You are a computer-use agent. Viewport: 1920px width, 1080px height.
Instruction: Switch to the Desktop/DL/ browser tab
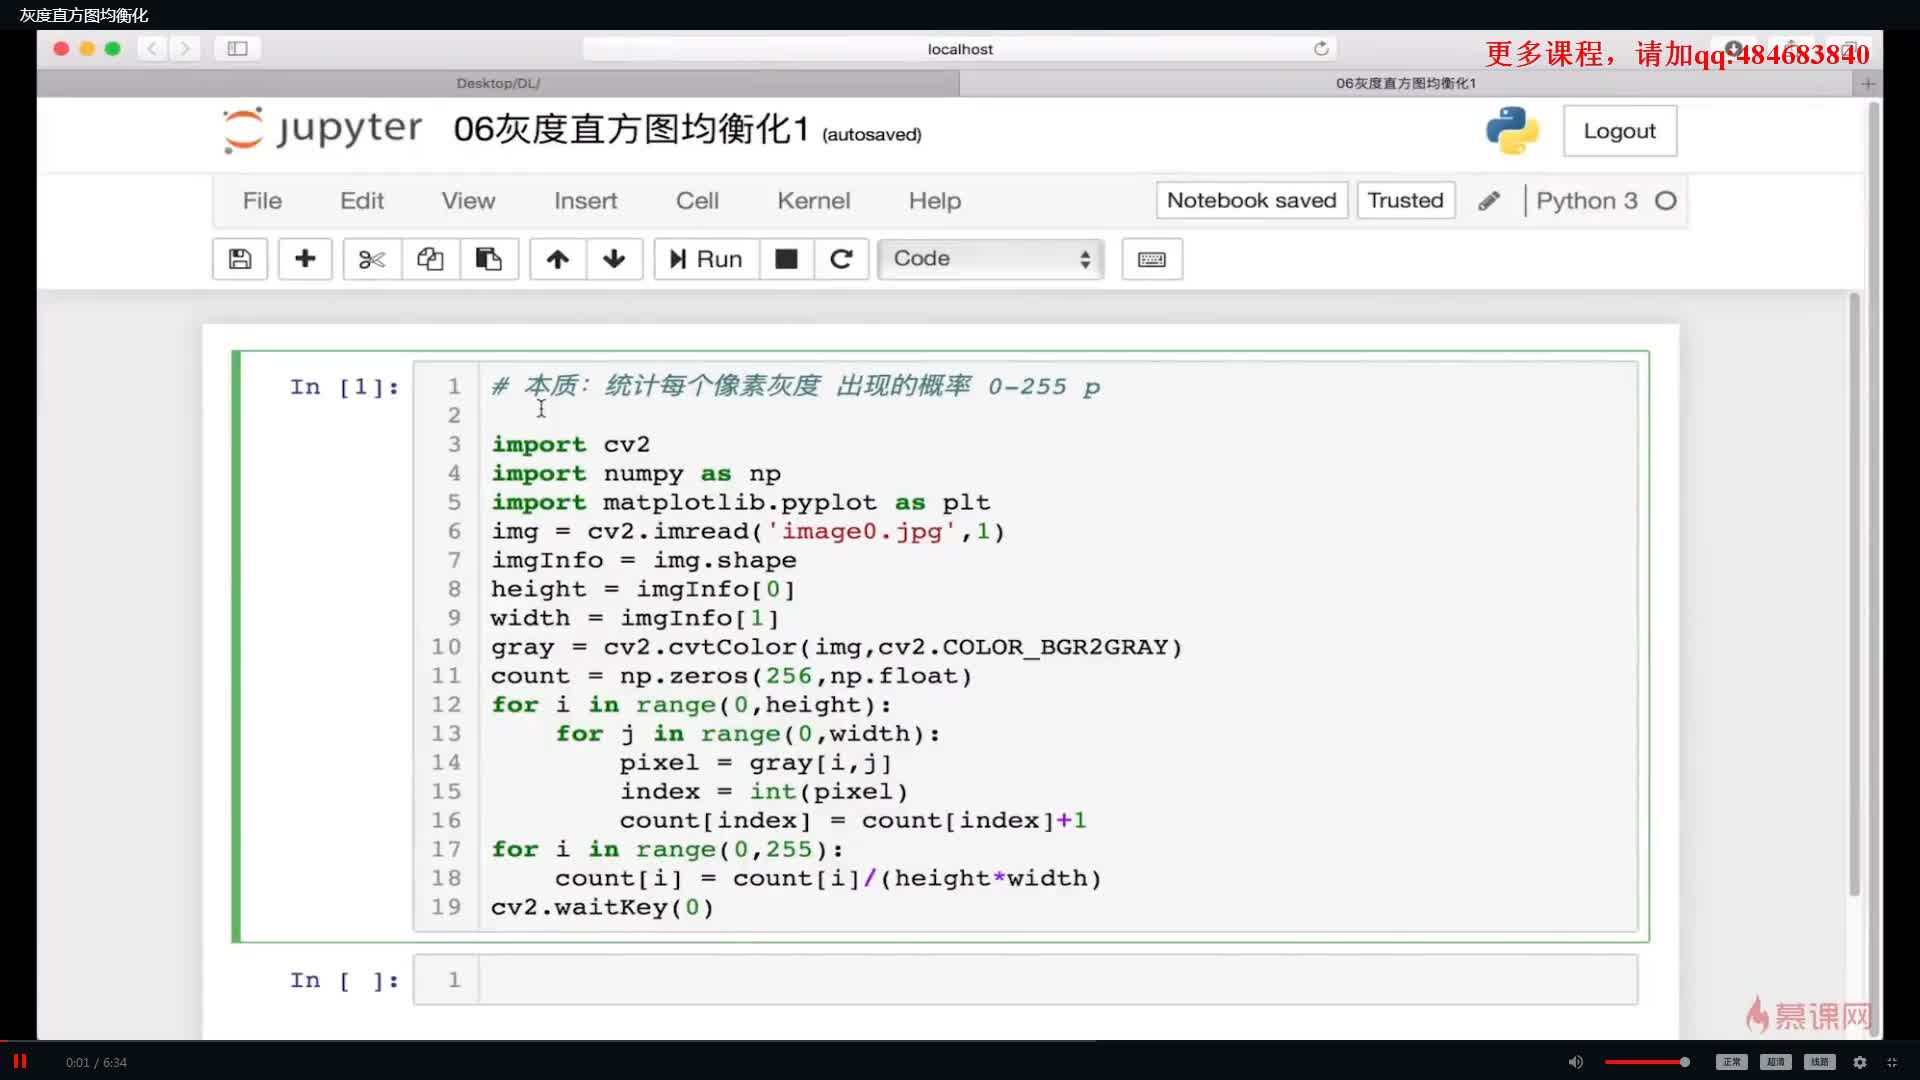click(x=498, y=84)
